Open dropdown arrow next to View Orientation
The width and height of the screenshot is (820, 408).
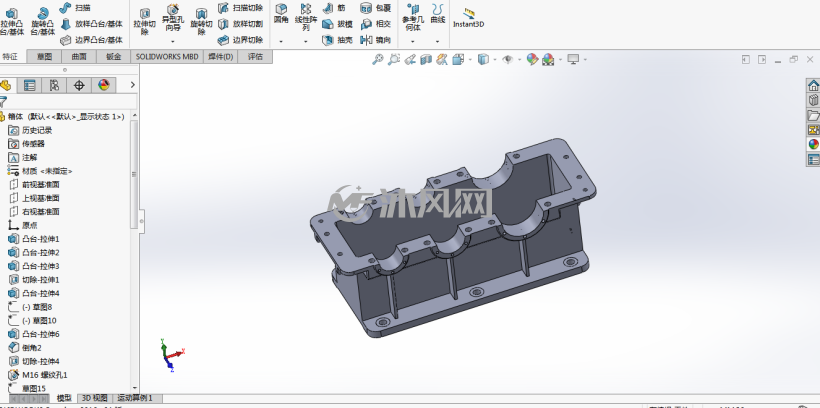[470, 60]
